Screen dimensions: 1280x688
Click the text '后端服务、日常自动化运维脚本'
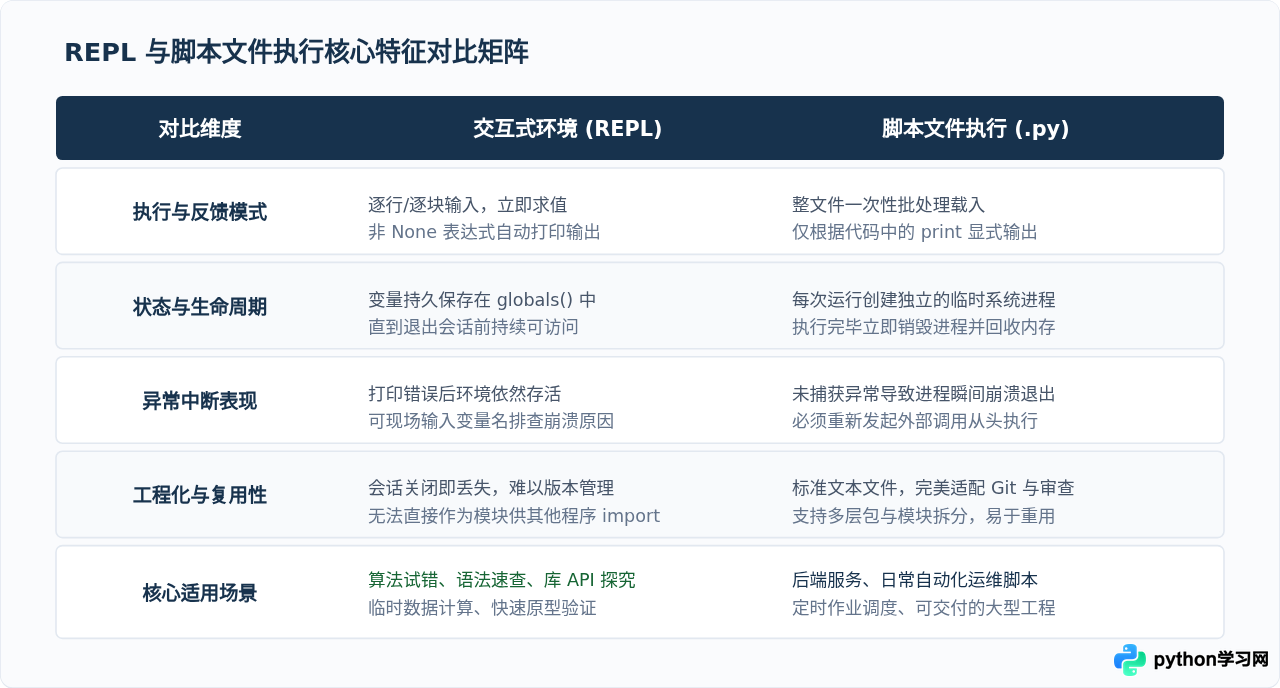point(915,580)
